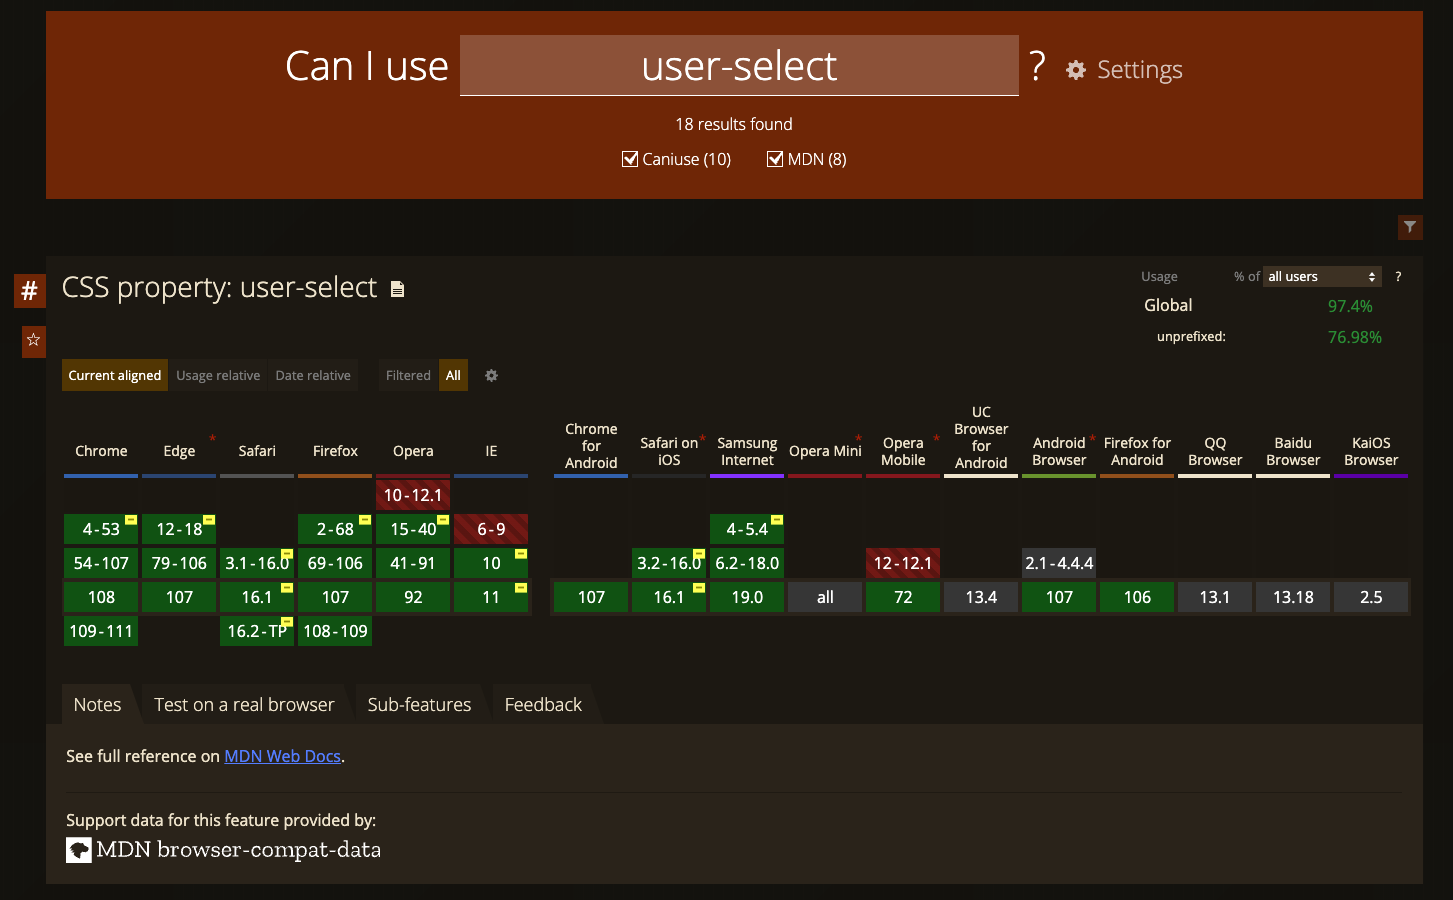Image resolution: width=1453 pixels, height=900 pixels.
Task: Select Opera Mobile 12-12.1 cell
Action: click(x=903, y=563)
